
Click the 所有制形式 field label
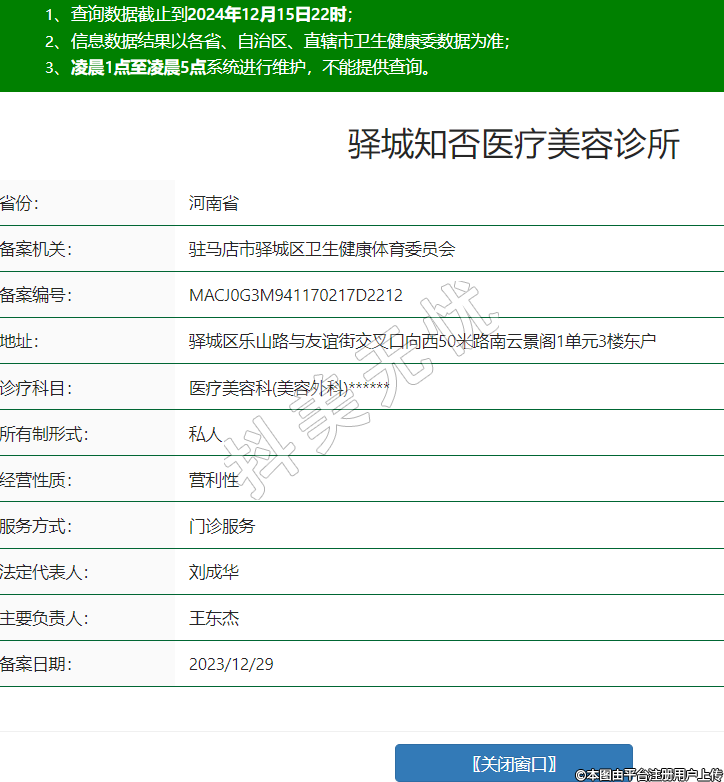click(44, 434)
